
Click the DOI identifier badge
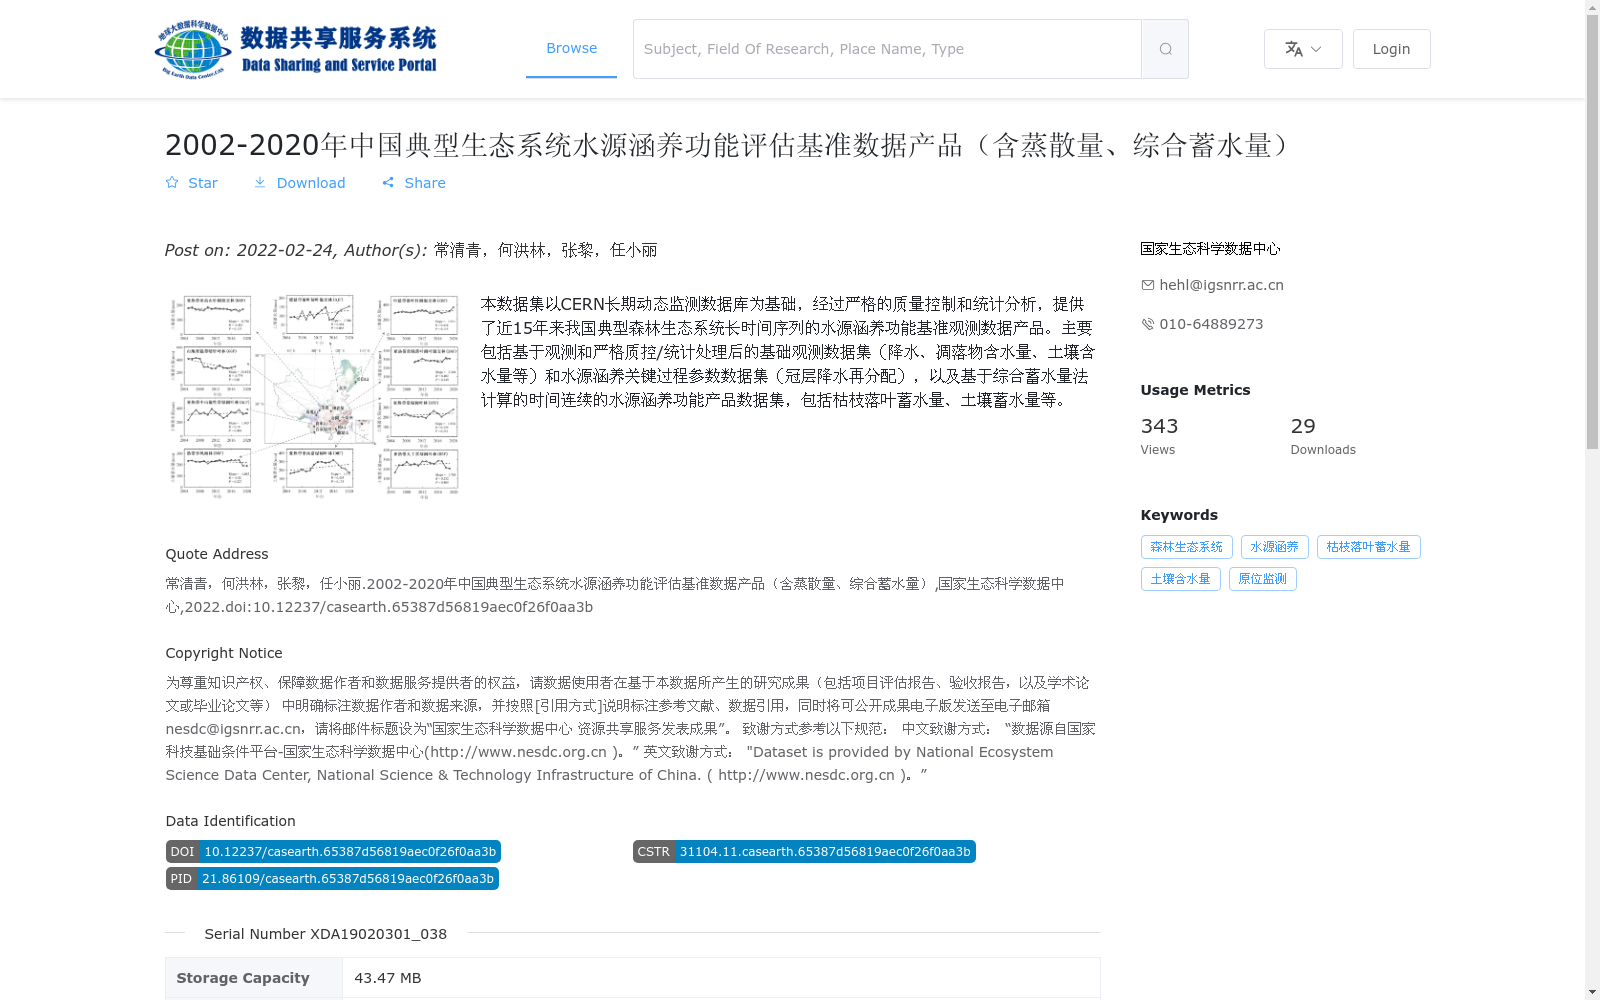(x=333, y=852)
